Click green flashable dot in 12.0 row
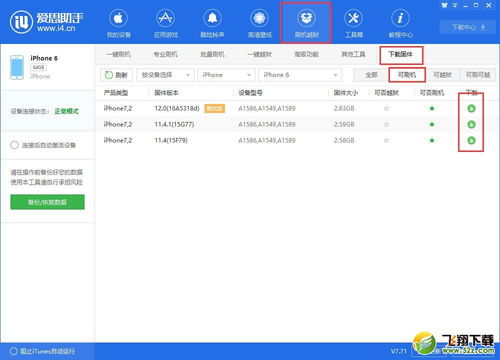Viewport: 500px width, 360px height. point(432,108)
